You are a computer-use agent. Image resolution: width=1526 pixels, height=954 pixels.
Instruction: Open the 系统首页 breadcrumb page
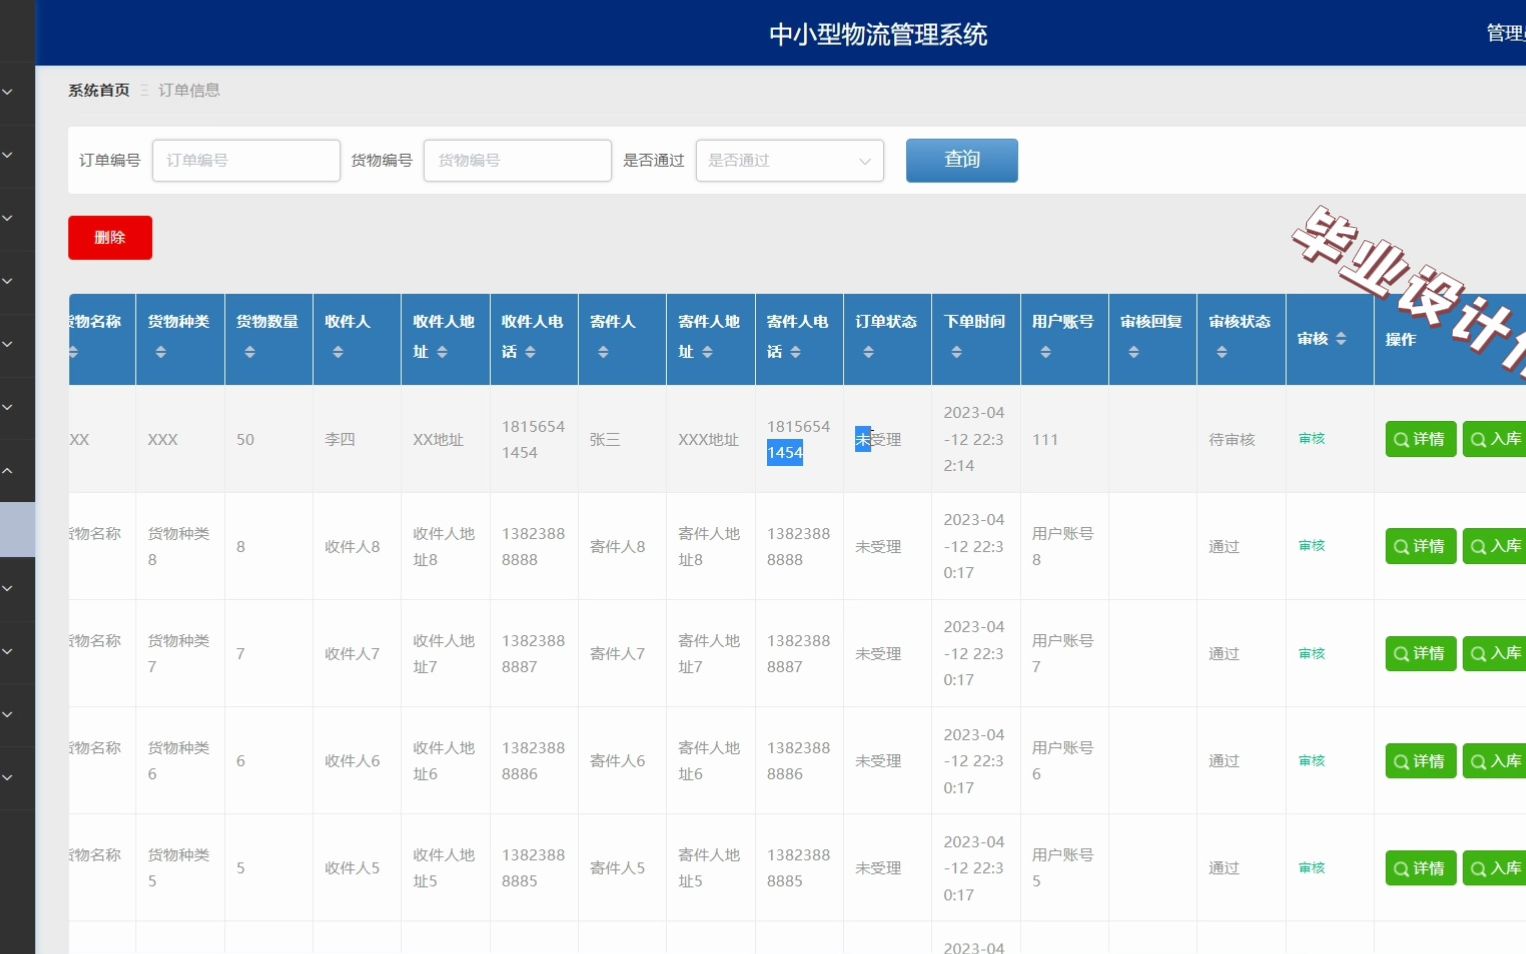click(98, 90)
